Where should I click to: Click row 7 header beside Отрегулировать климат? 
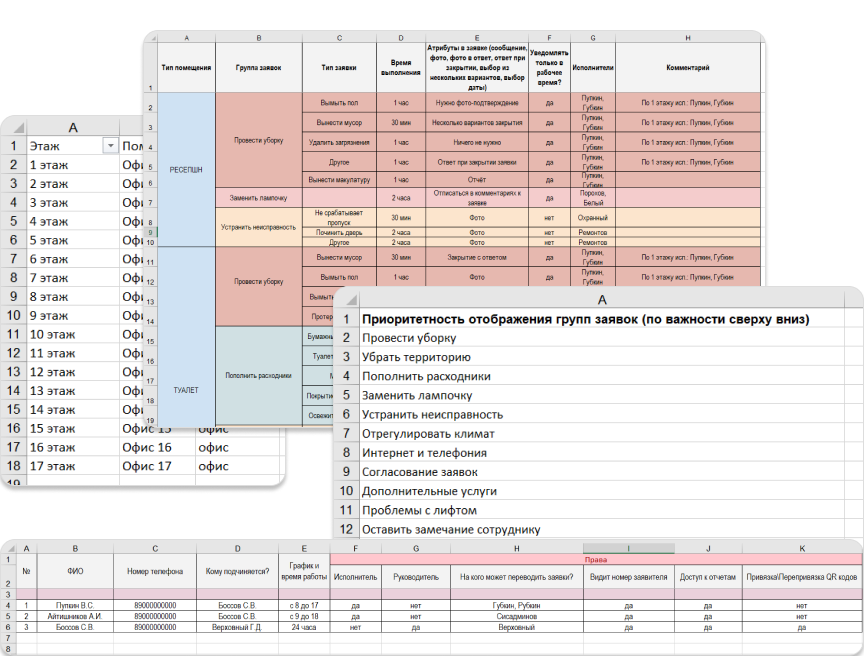(346, 434)
